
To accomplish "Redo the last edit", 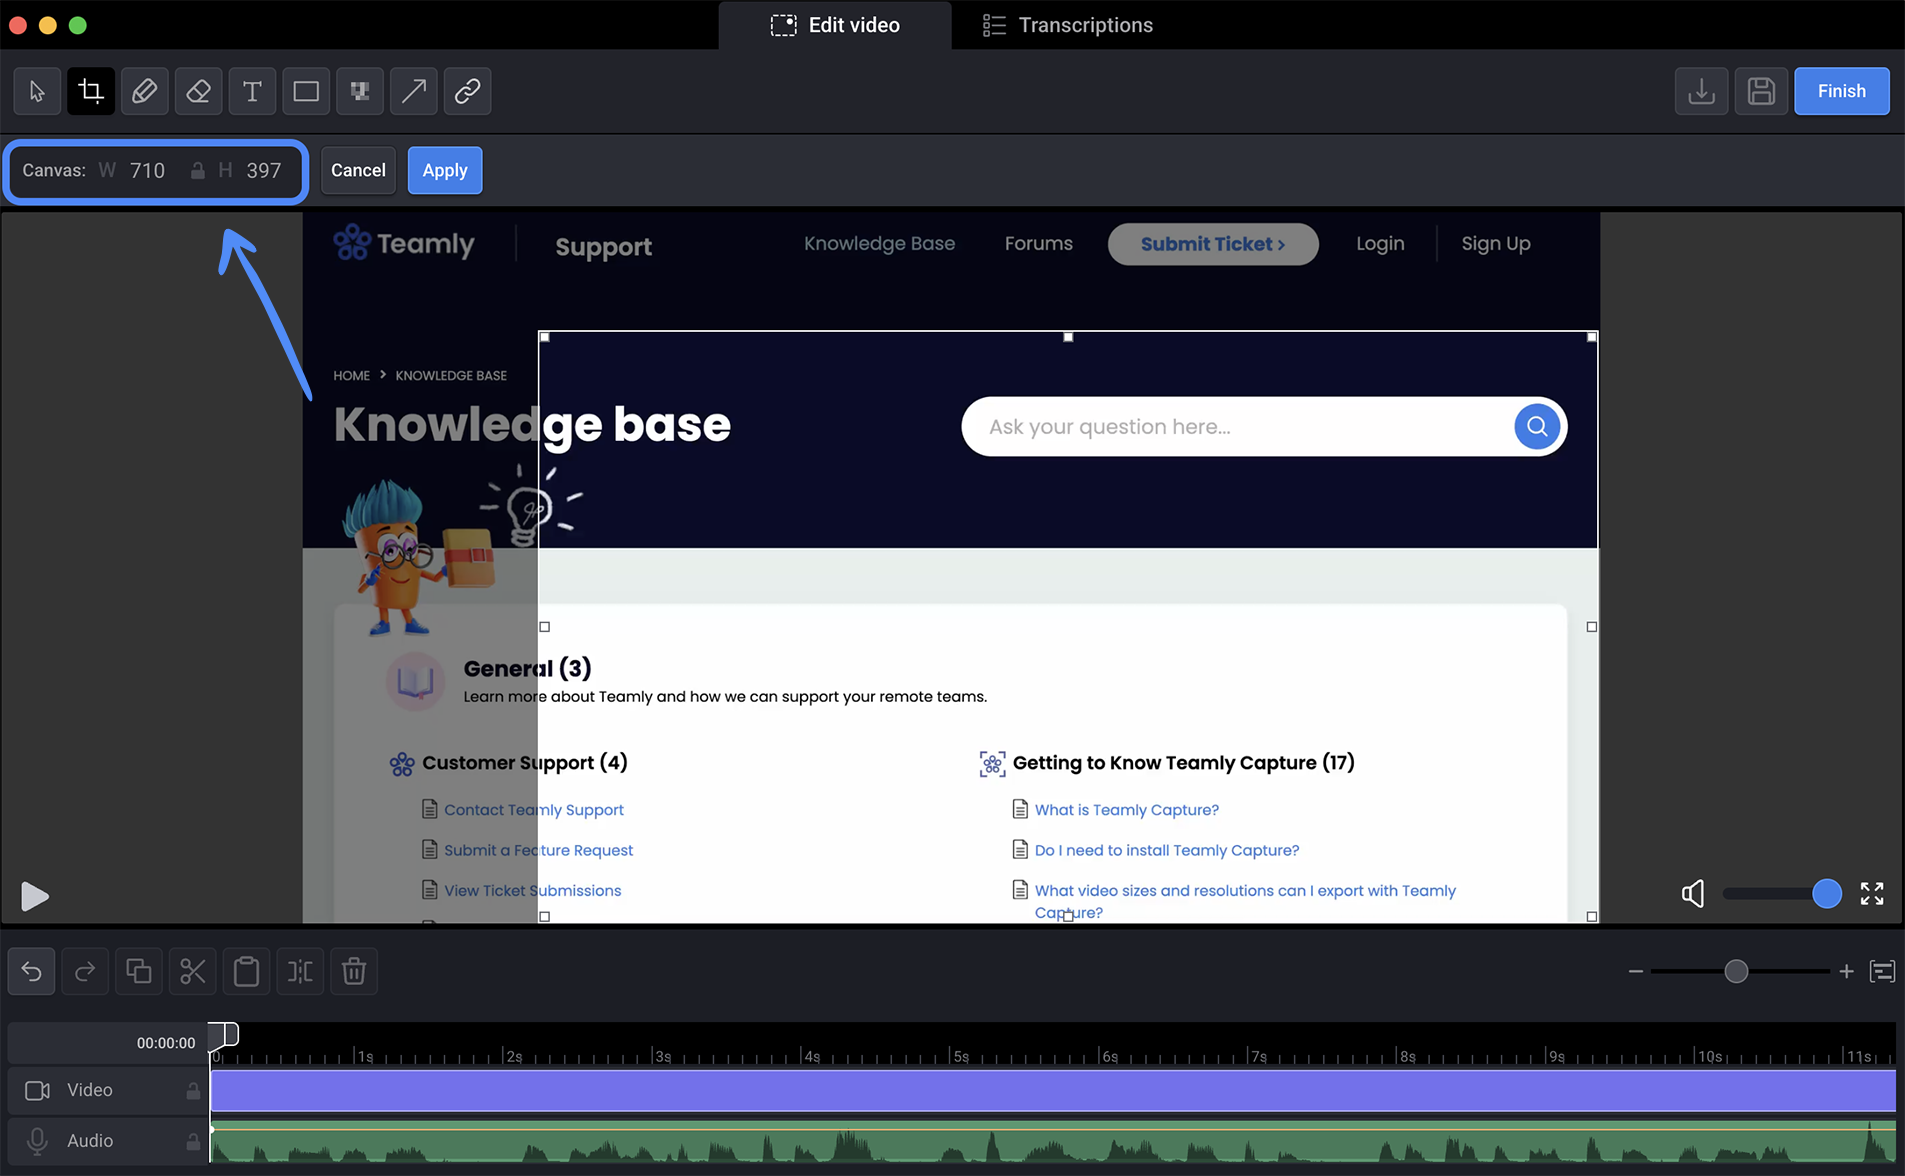I will 85,971.
